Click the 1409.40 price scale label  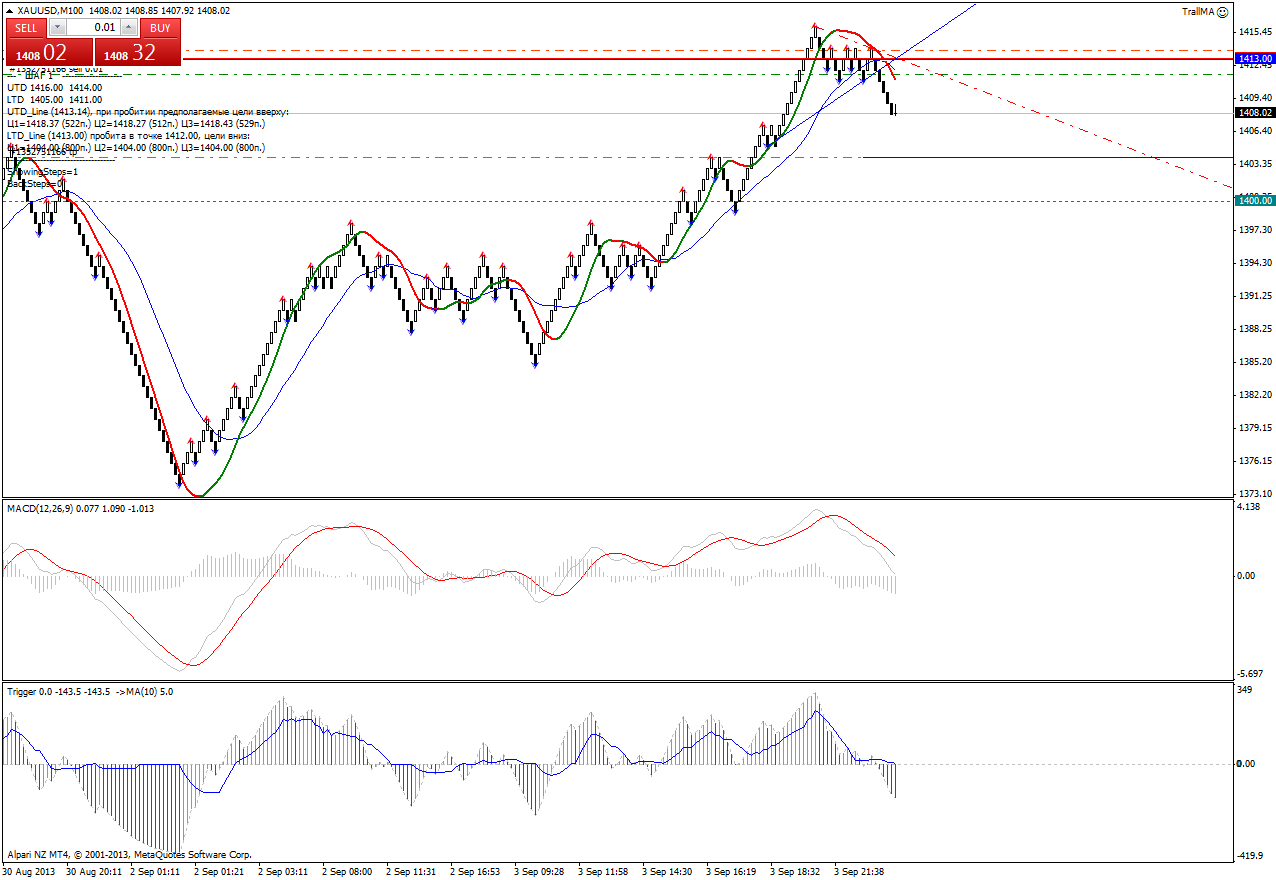pyautogui.click(x=1254, y=98)
